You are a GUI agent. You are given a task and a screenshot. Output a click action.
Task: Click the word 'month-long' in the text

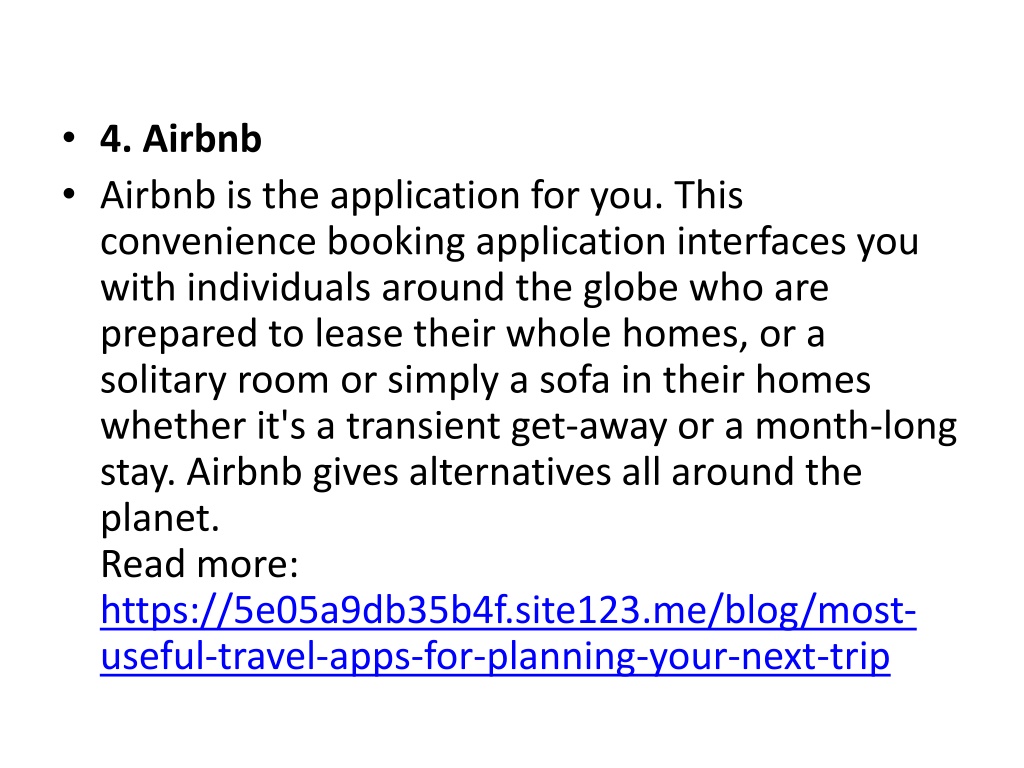[x=856, y=426]
